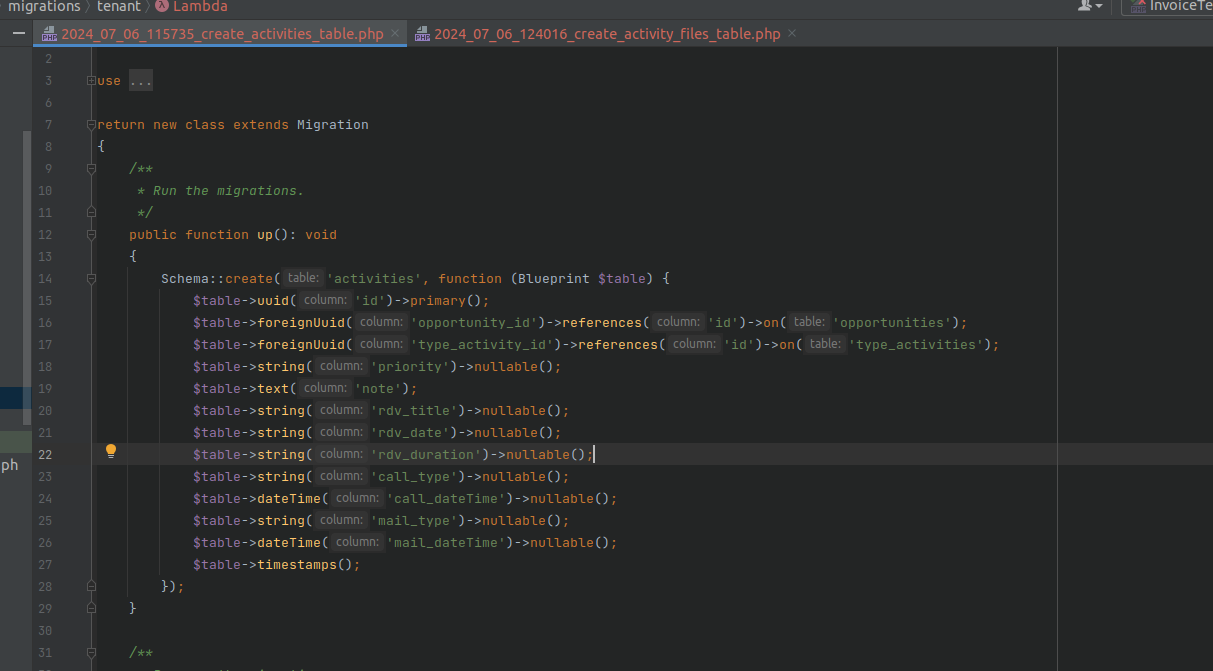
Task: Collapse the up() function fold marker
Action: point(91,235)
